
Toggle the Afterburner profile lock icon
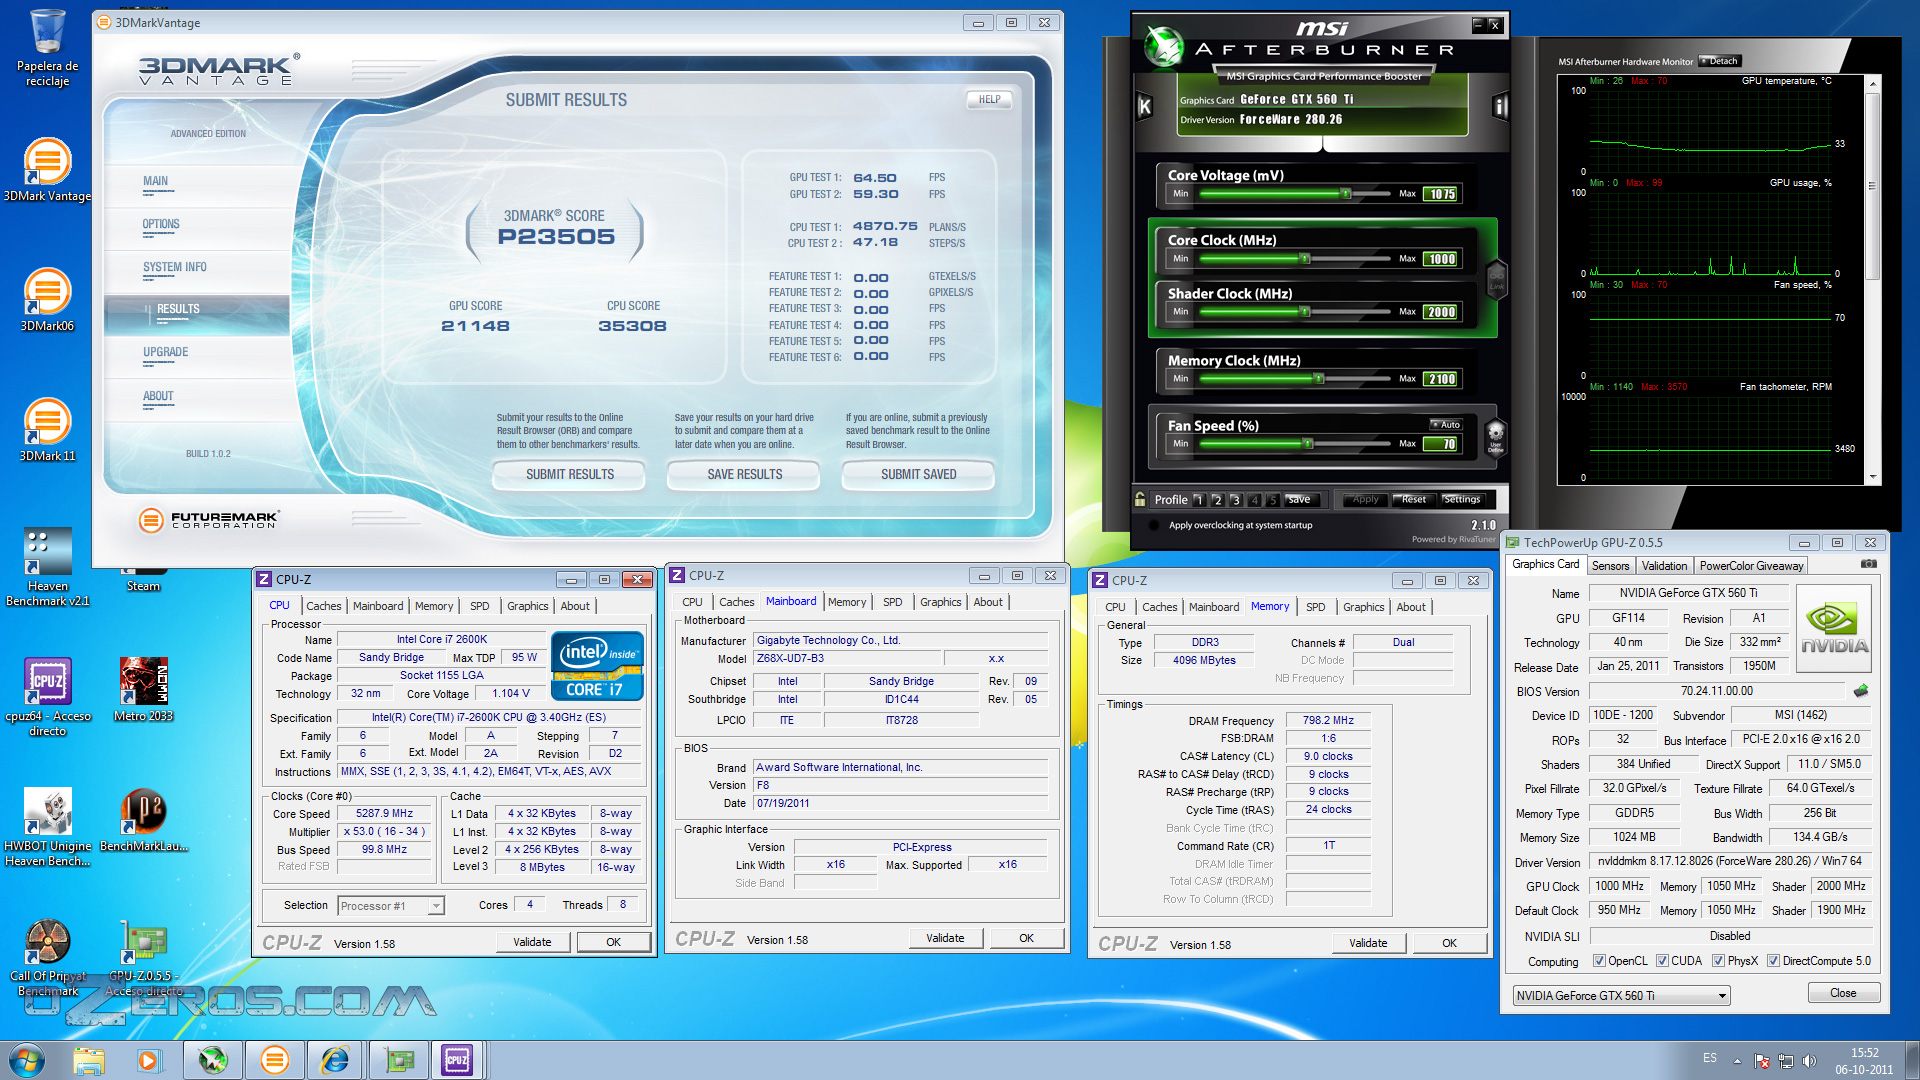pos(1140,499)
